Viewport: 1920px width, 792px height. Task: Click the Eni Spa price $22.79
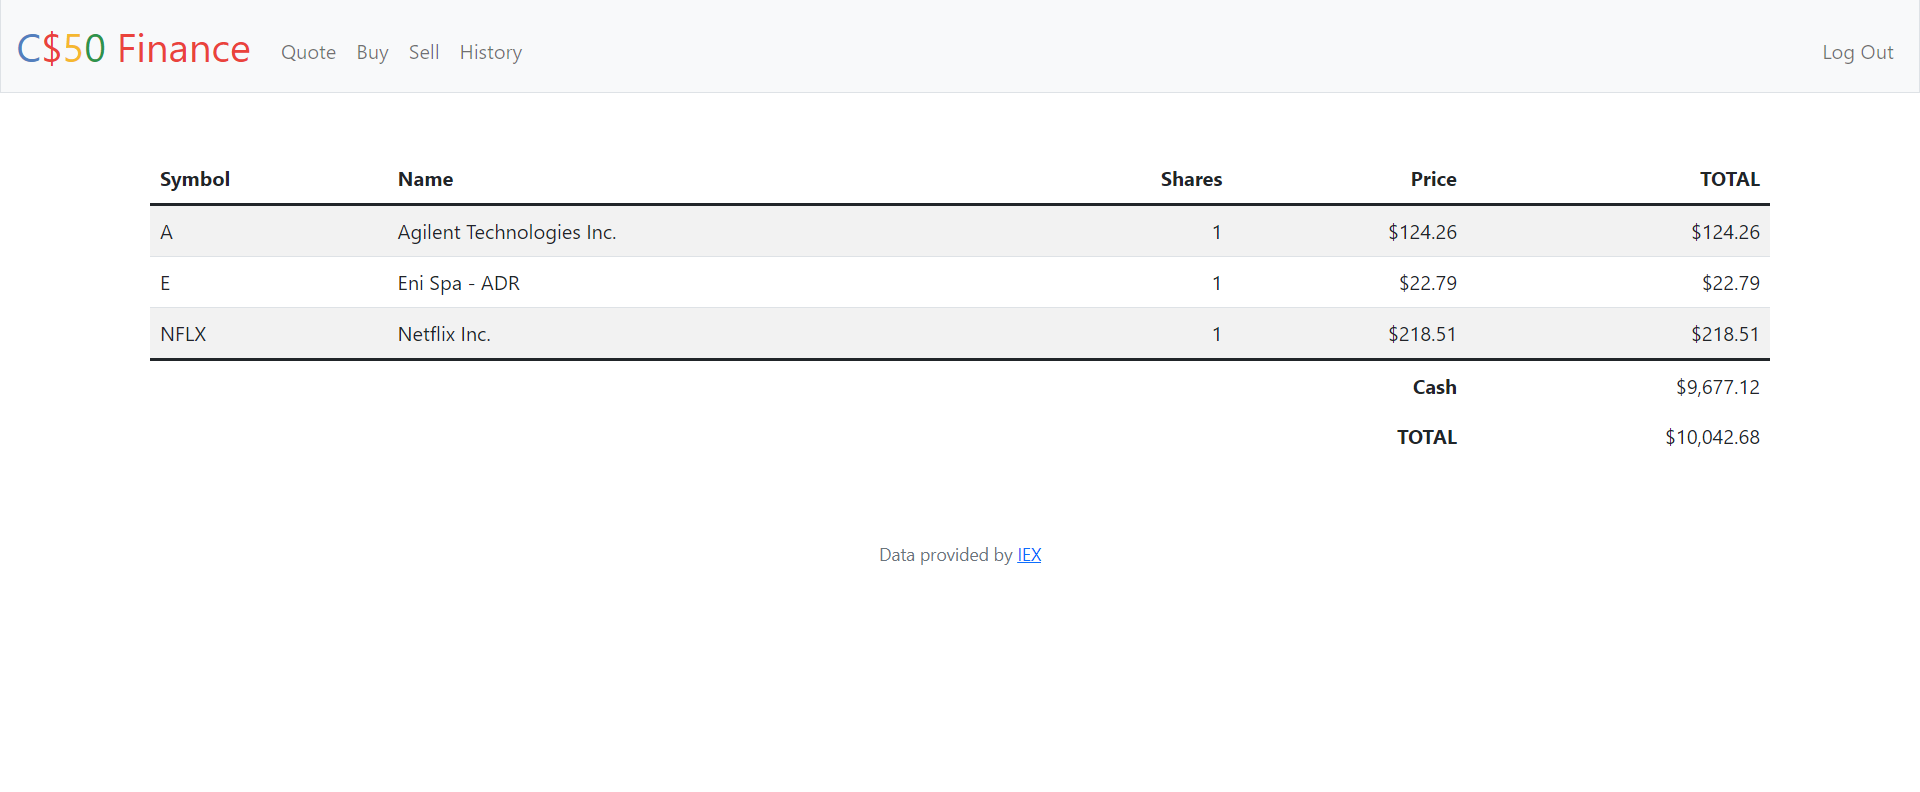(x=1428, y=283)
